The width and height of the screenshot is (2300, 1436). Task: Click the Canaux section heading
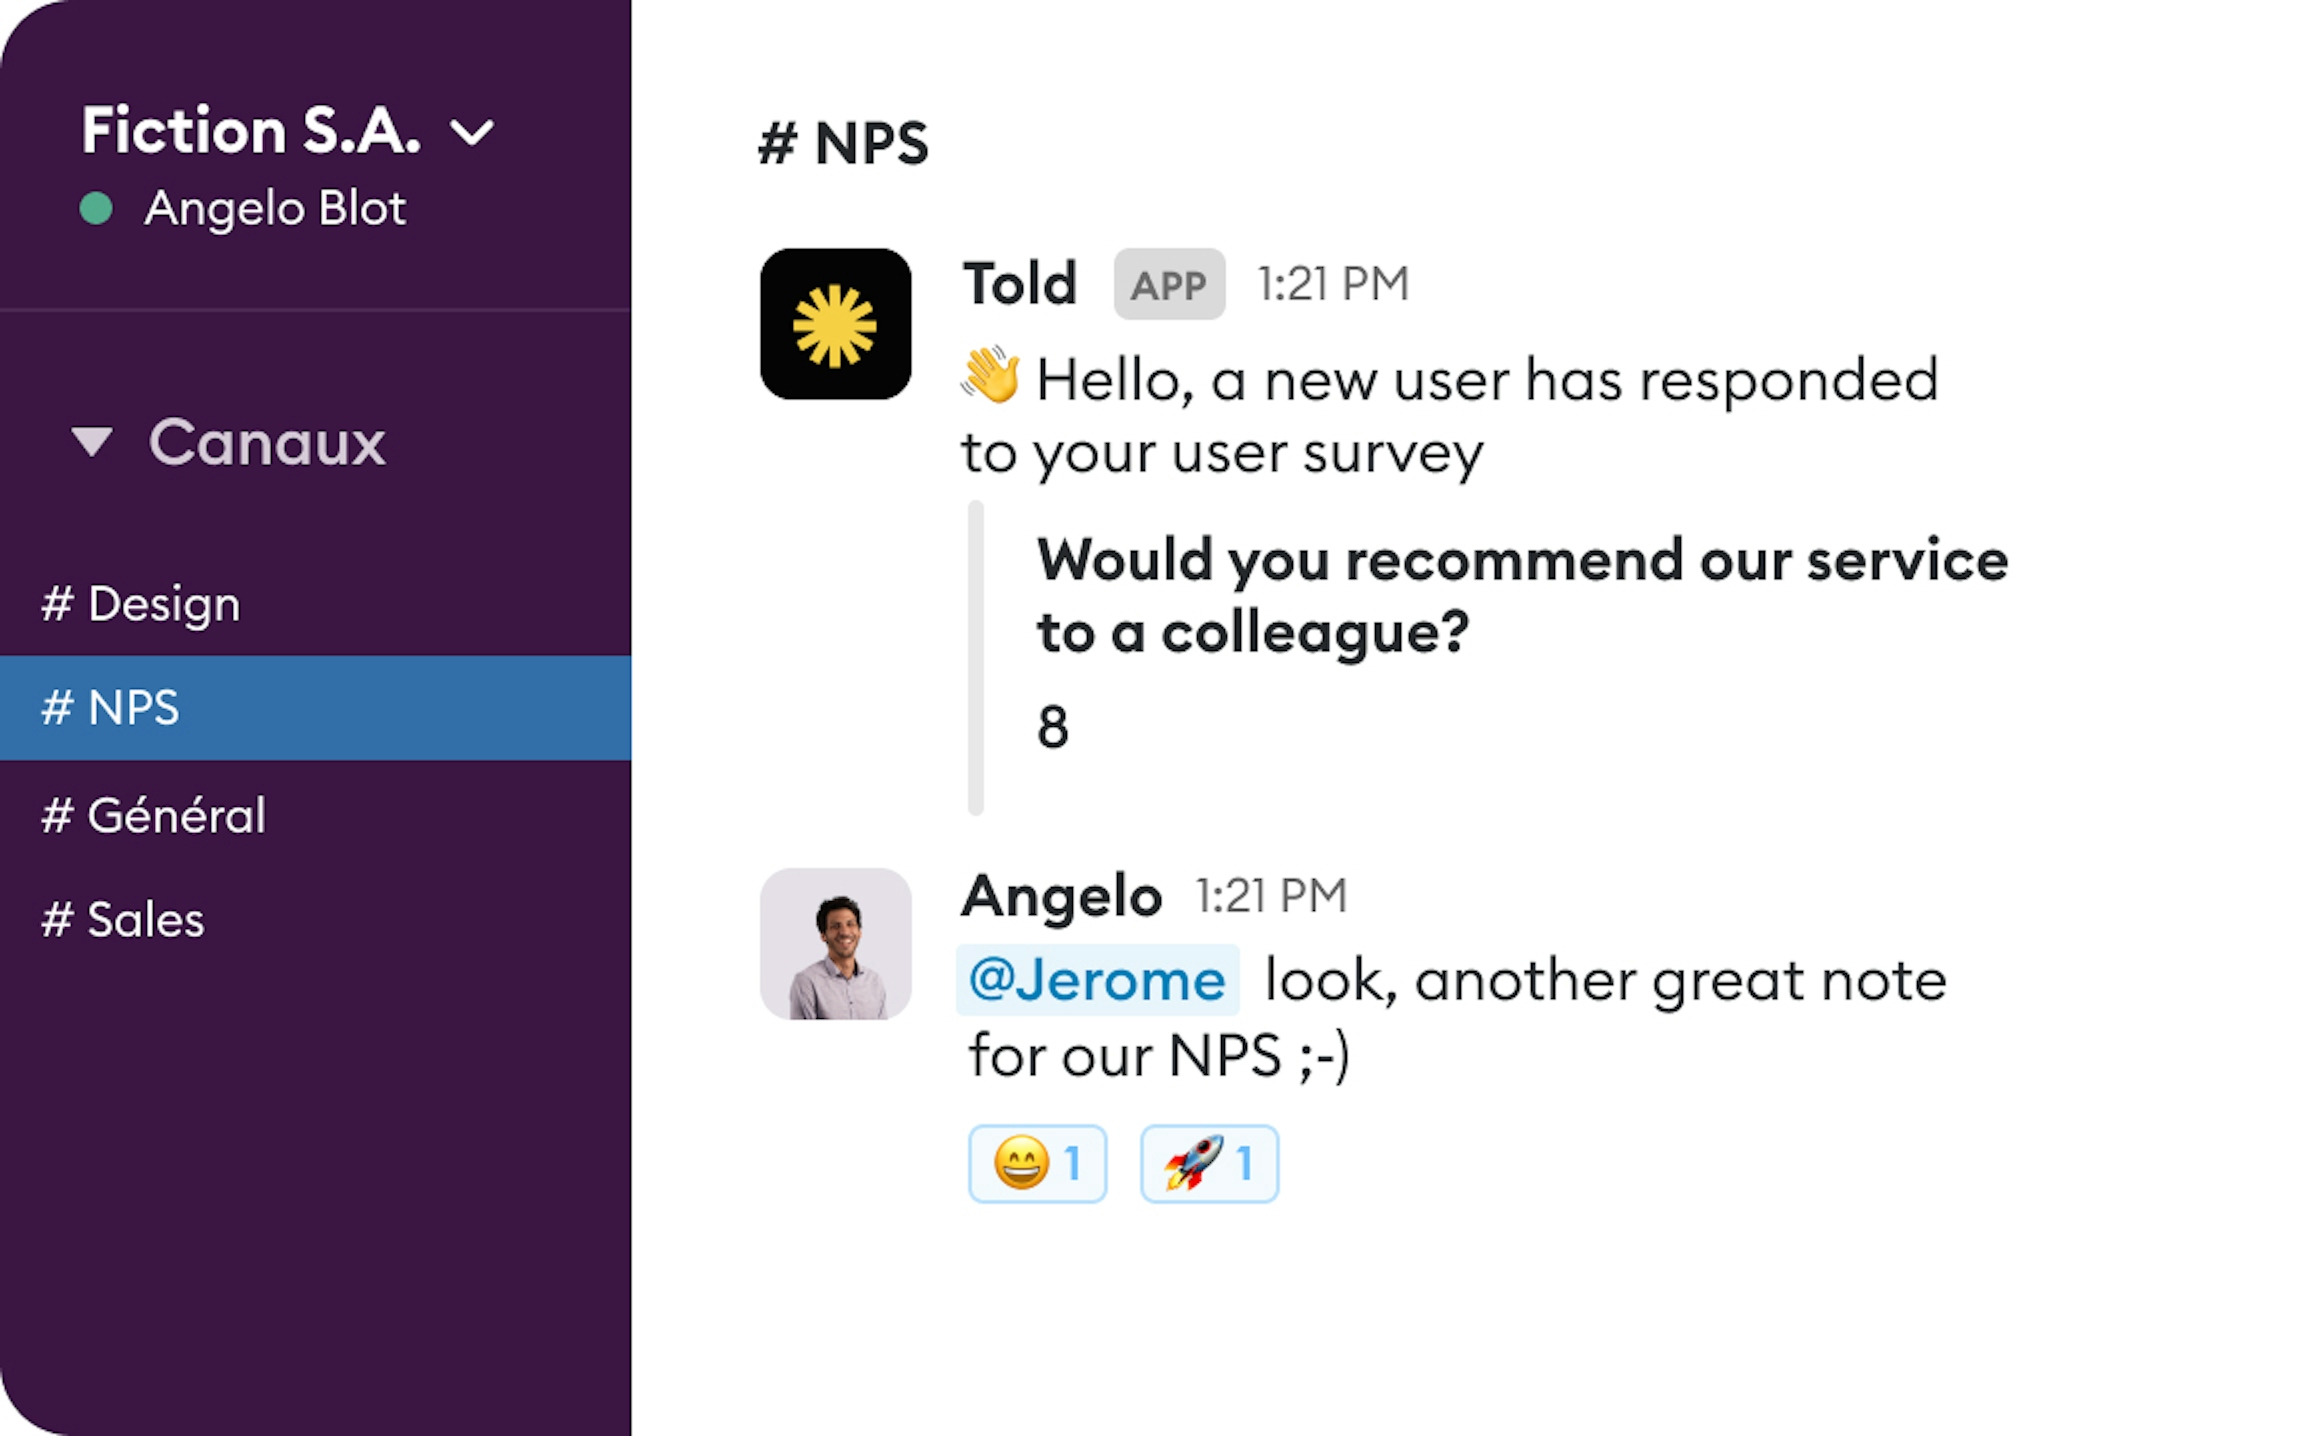[266, 442]
